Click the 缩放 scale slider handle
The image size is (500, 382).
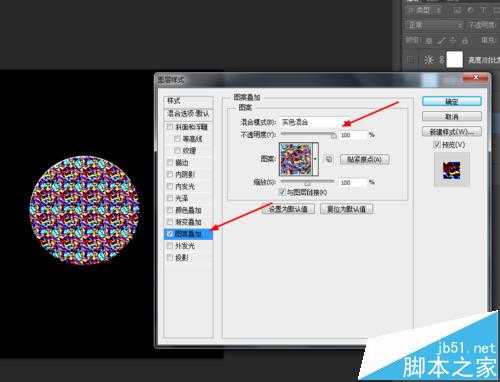click(308, 182)
